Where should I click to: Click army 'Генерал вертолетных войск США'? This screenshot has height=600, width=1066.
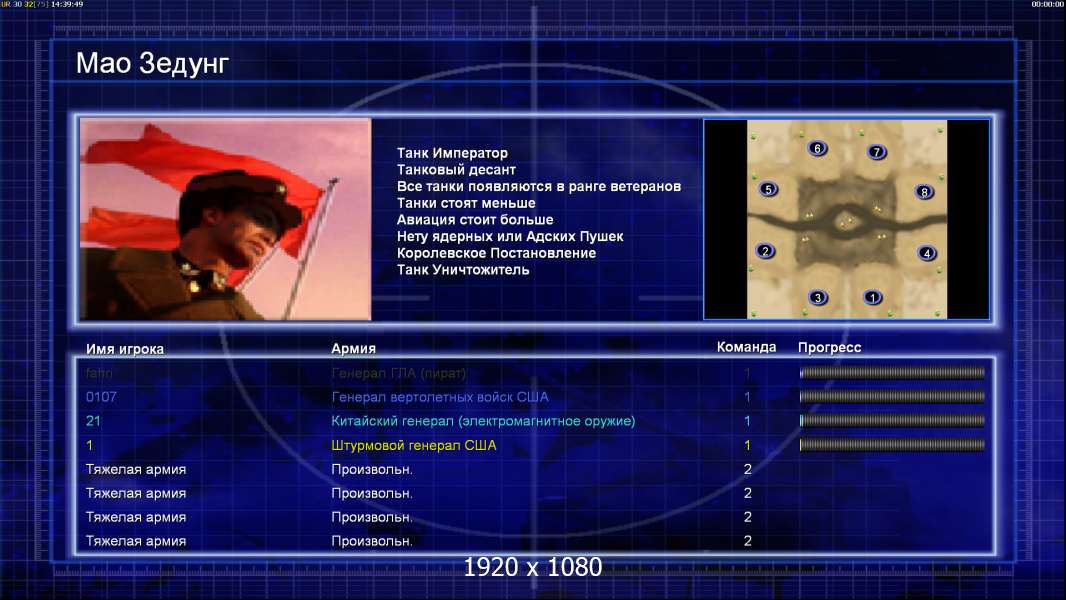pyautogui.click(x=440, y=397)
